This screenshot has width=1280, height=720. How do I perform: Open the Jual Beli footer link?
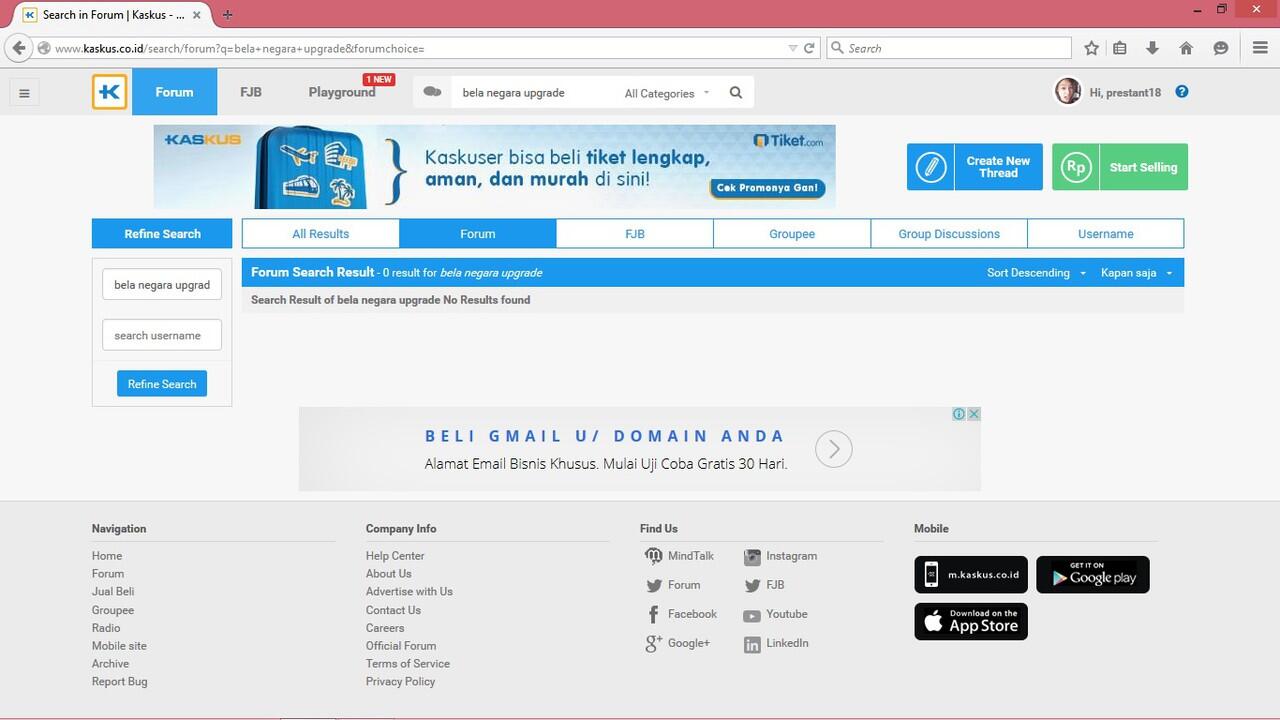[113, 592]
